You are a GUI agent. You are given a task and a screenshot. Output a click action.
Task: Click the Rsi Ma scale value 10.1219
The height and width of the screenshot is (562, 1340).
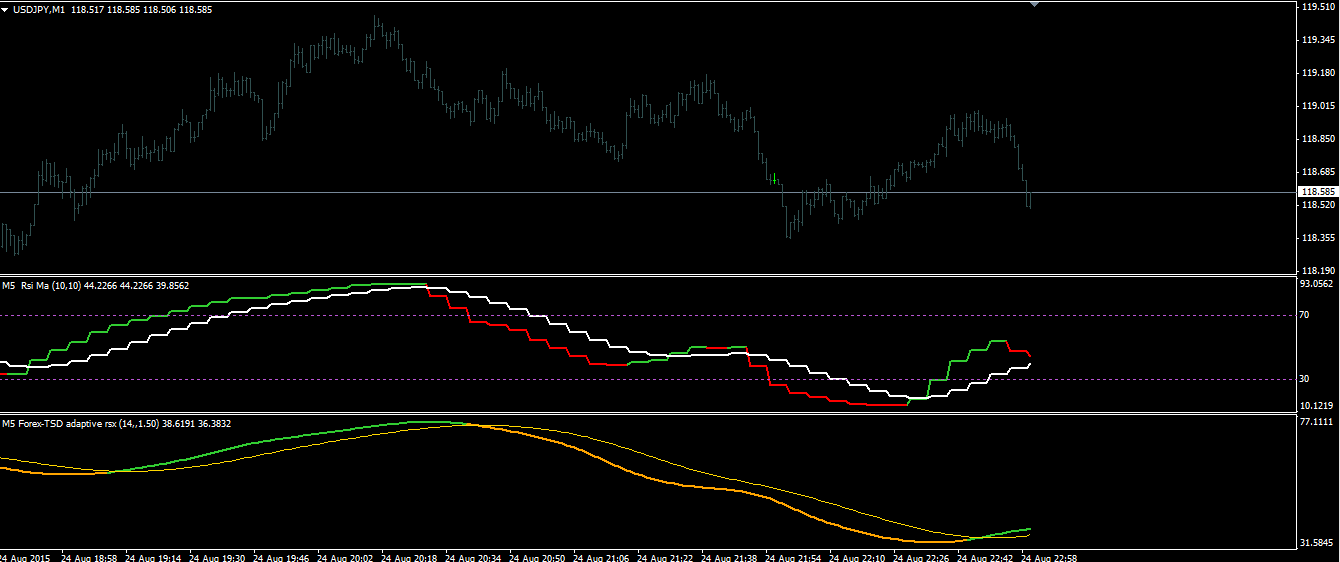1317,406
